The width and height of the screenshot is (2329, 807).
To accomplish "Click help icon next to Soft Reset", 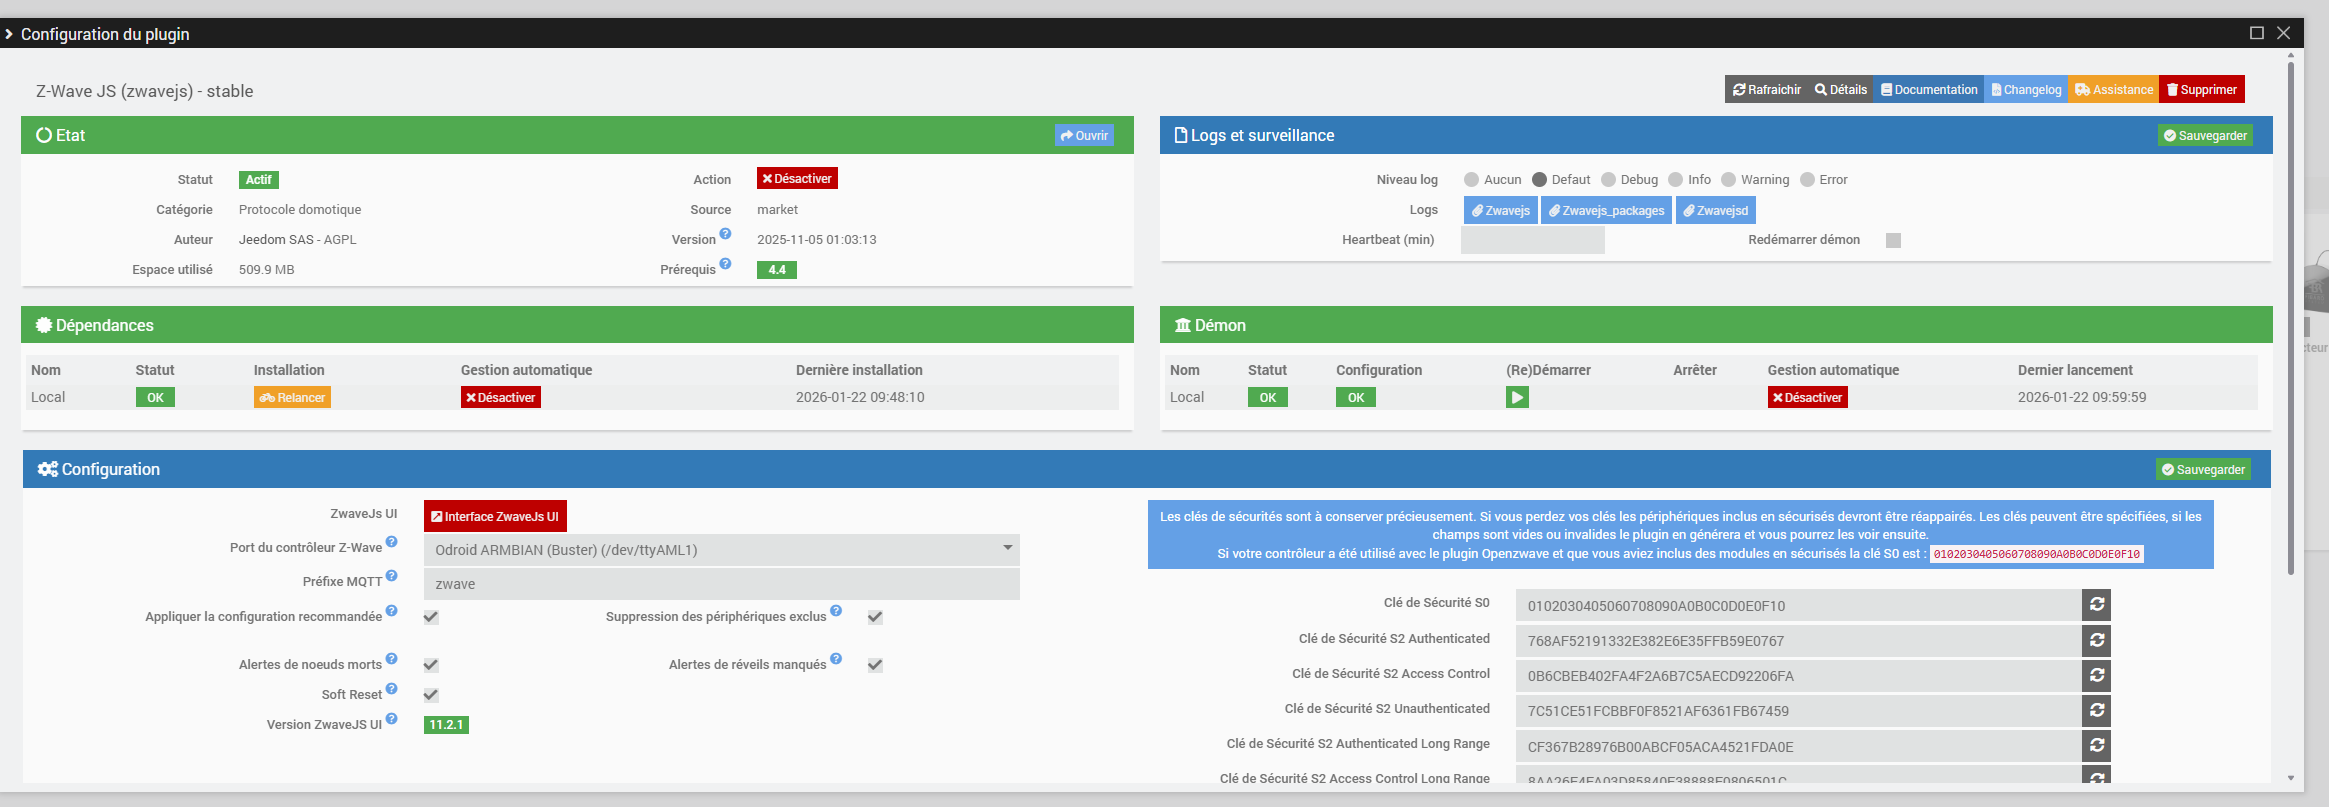I will (392, 689).
